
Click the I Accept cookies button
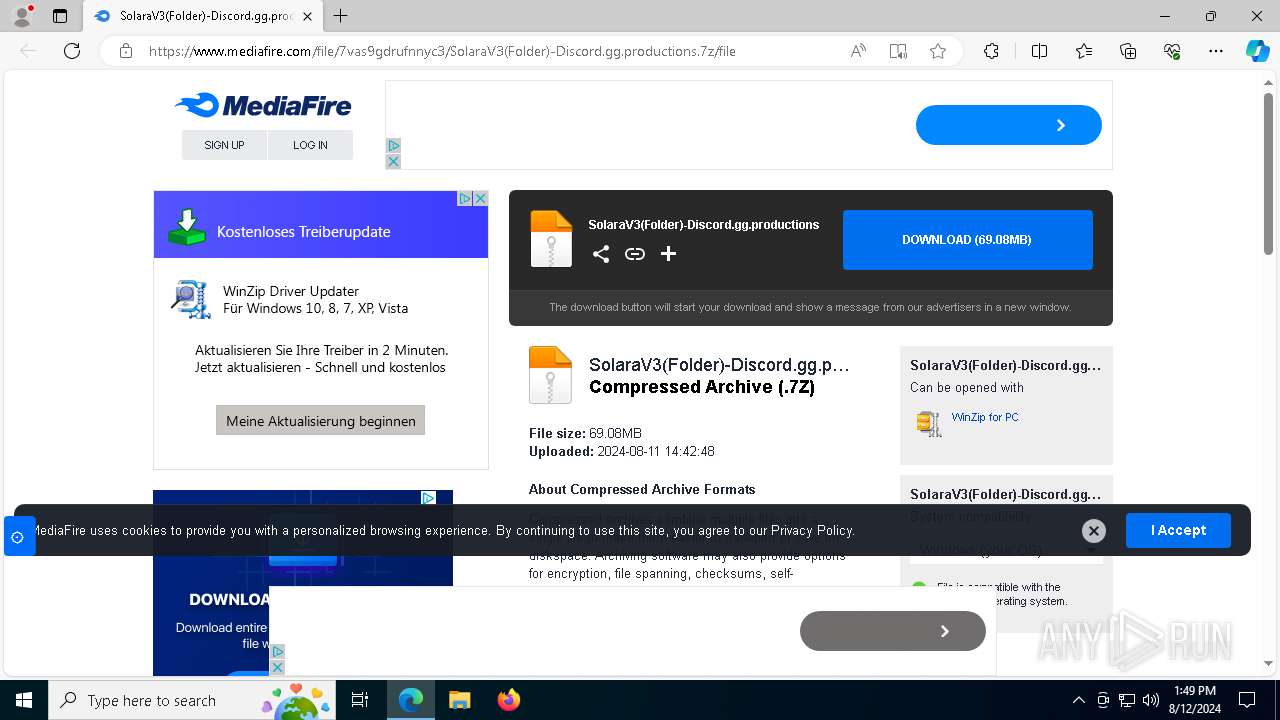pos(1178,530)
